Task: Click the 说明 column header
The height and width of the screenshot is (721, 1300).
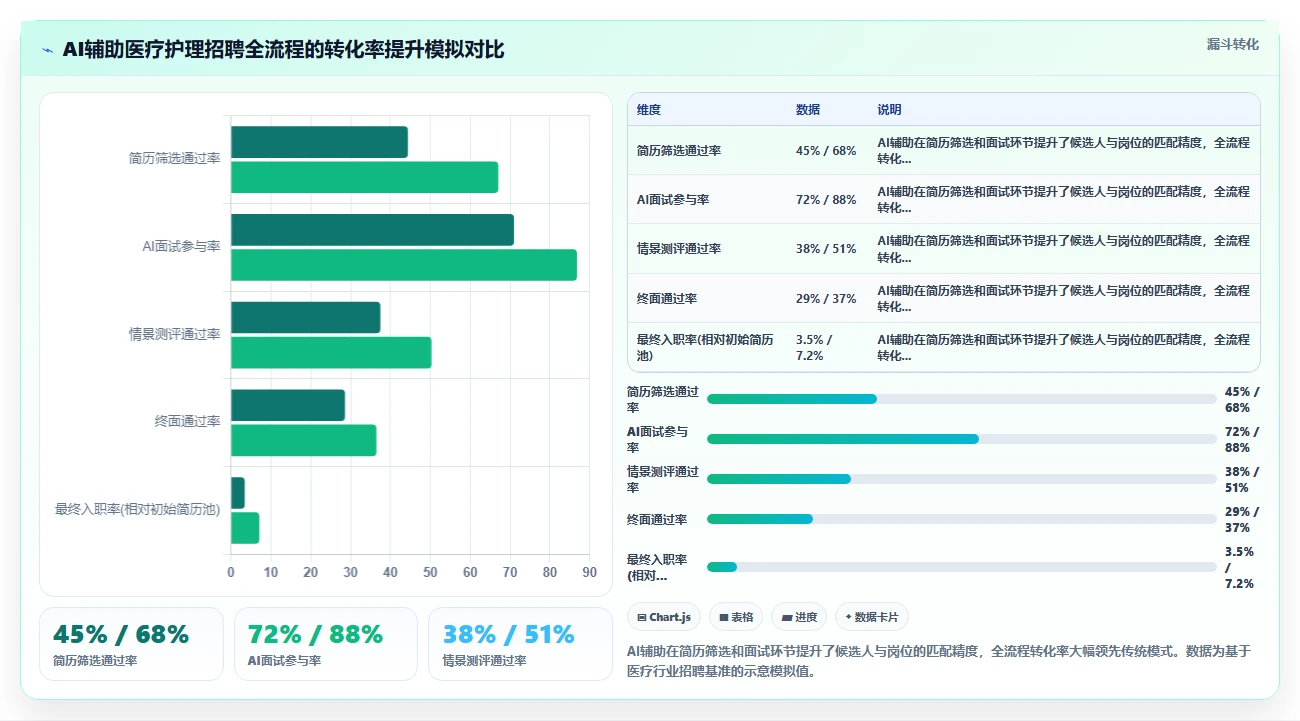Action: pyautogui.click(x=889, y=110)
